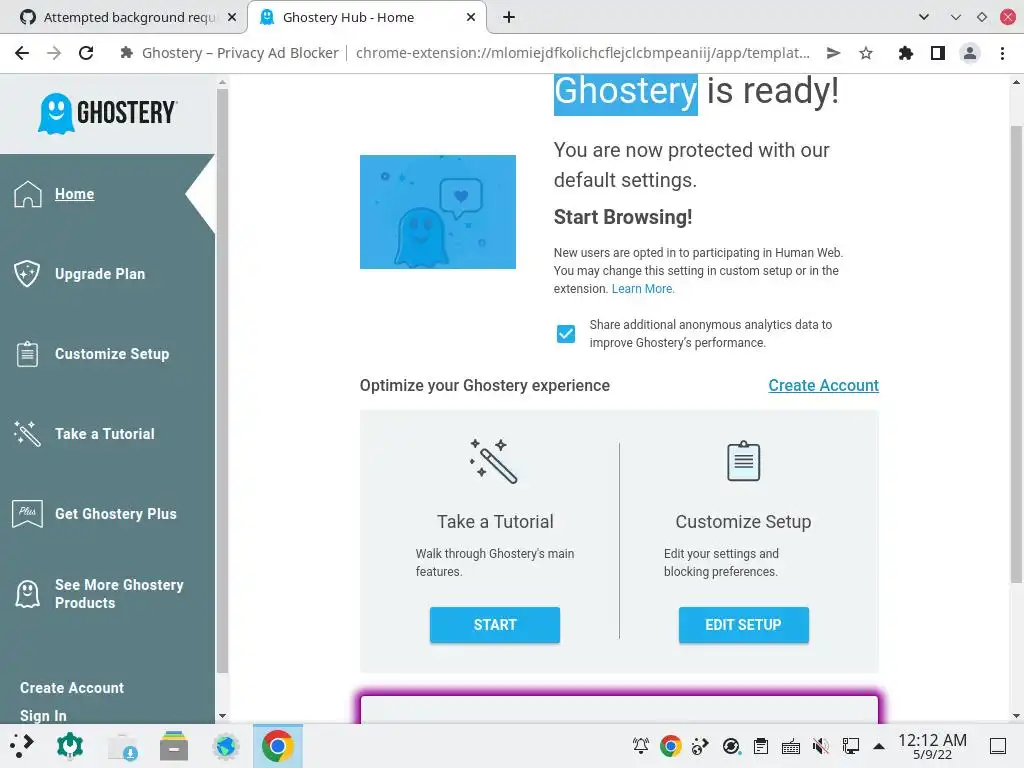The height and width of the screenshot is (768, 1024).
Task: Click the page scrollbar down arrow
Action: [1016, 716]
